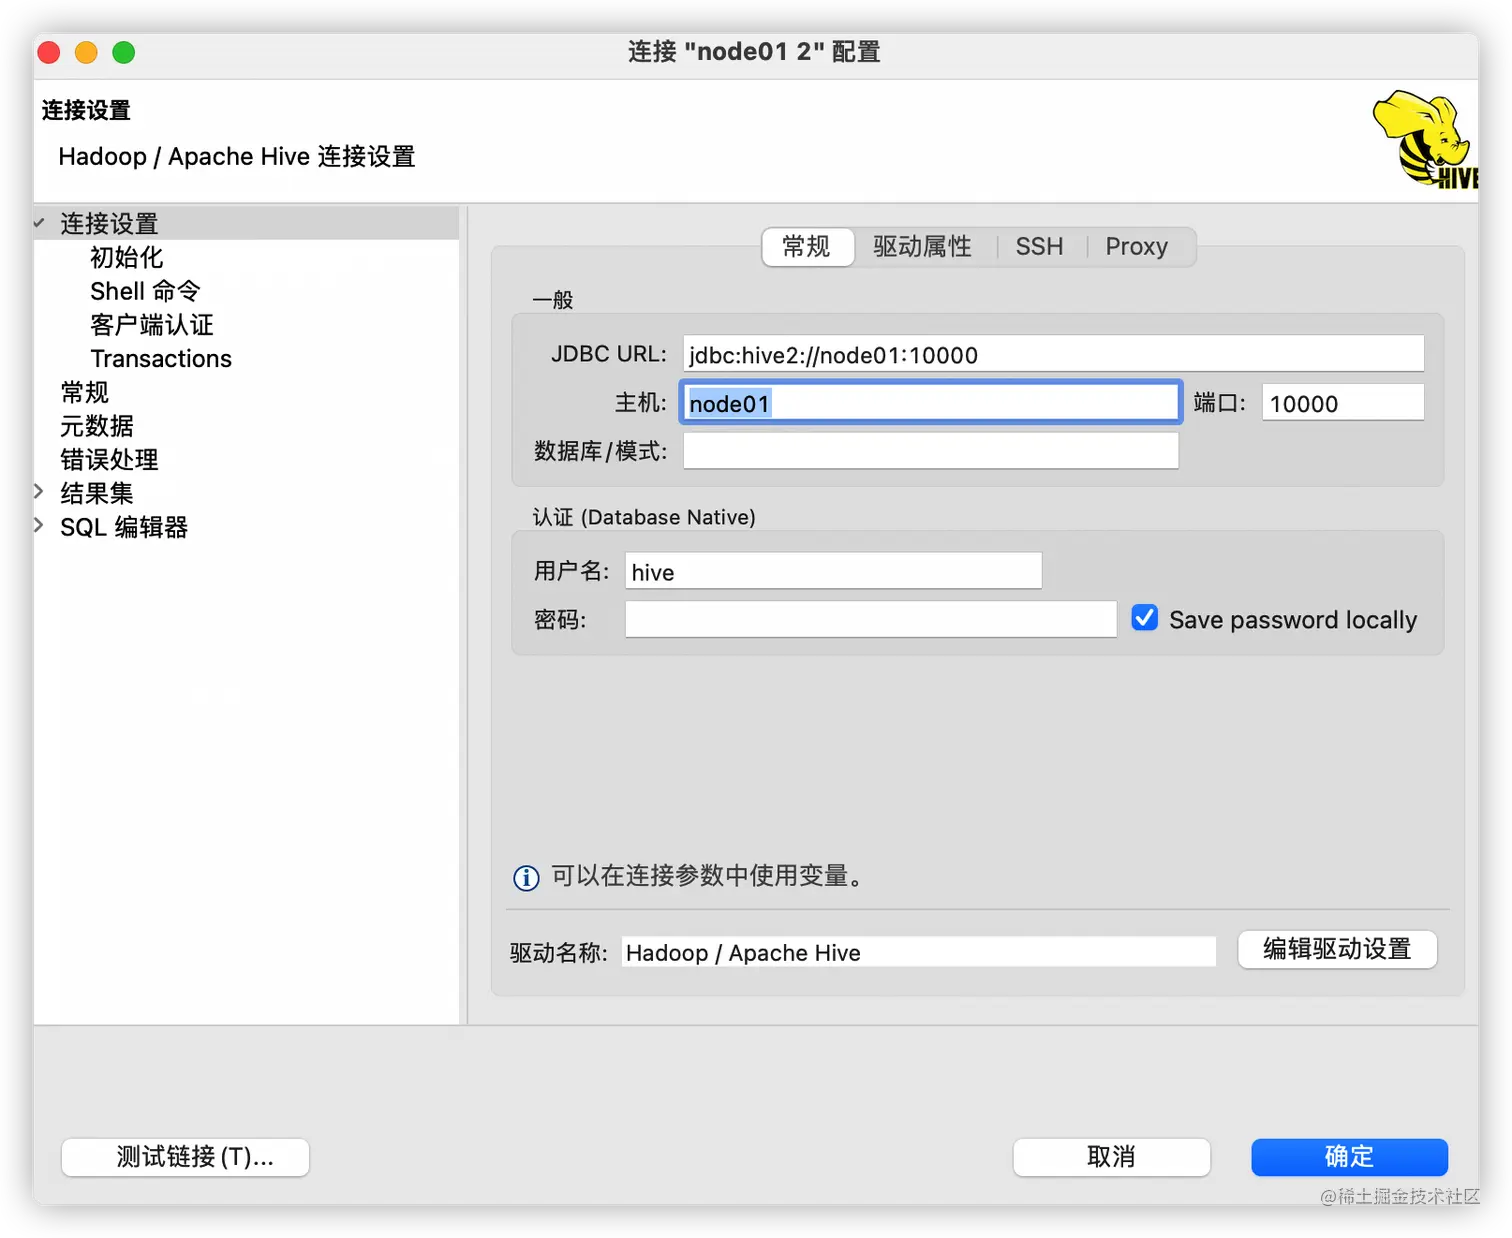Image resolution: width=1512 pixels, height=1238 pixels.
Task: Expand the 结果集 tree node
Action: point(39,491)
